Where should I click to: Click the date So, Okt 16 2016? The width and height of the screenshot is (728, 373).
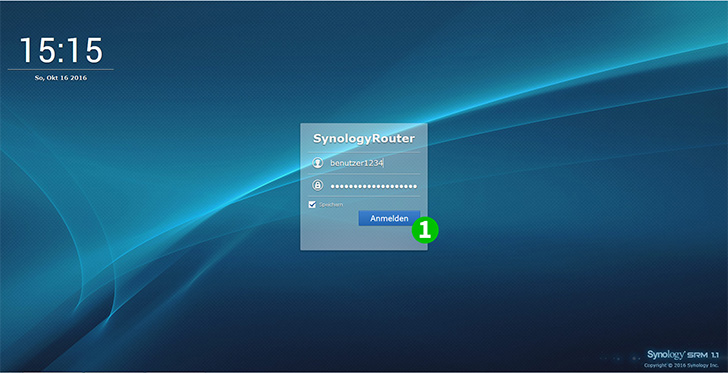coord(61,78)
